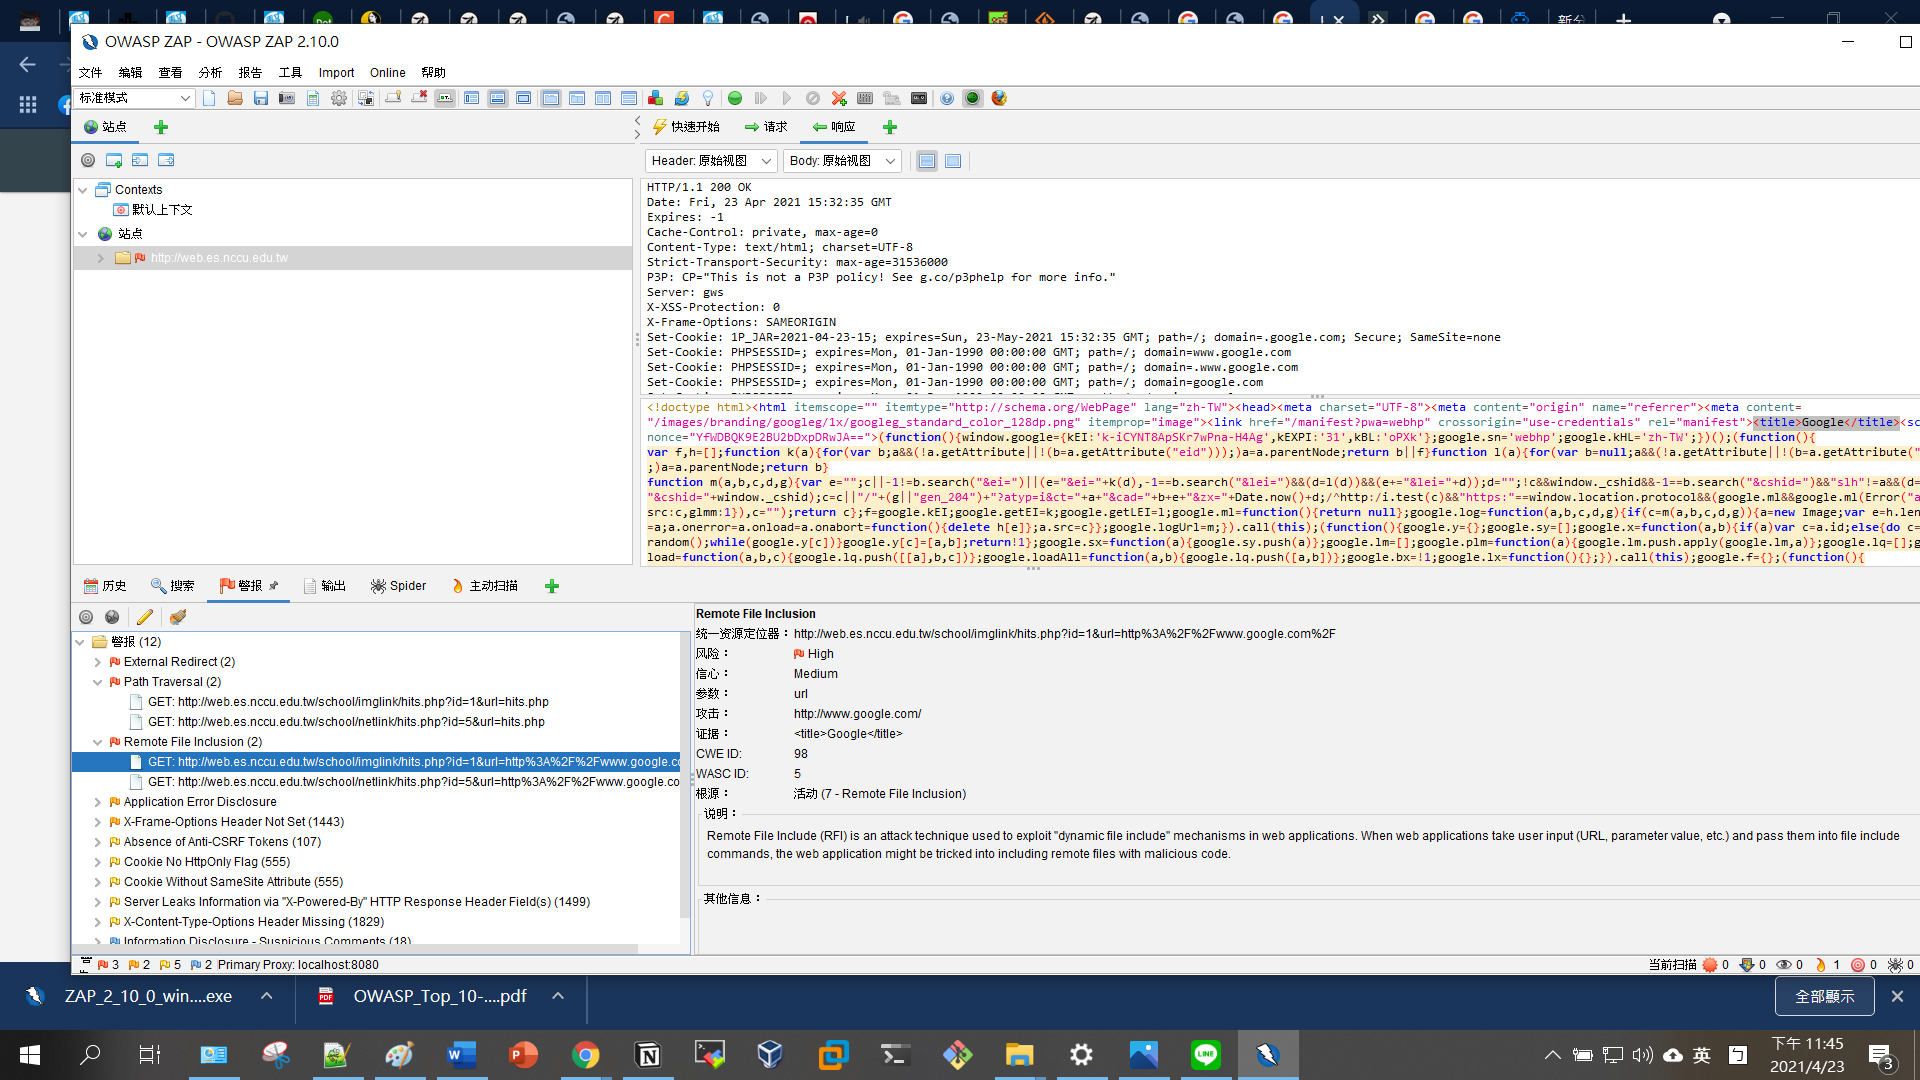Open the Import menu
This screenshot has width=1920, height=1080.
coord(336,73)
